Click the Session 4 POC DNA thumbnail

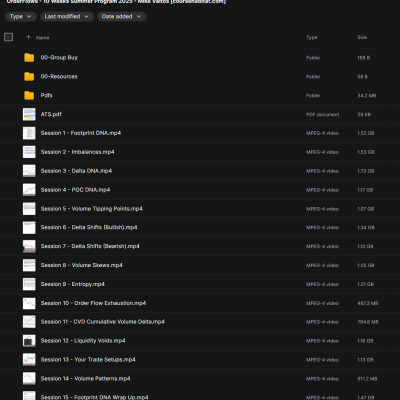pyautogui.click(x=29, y=190)
